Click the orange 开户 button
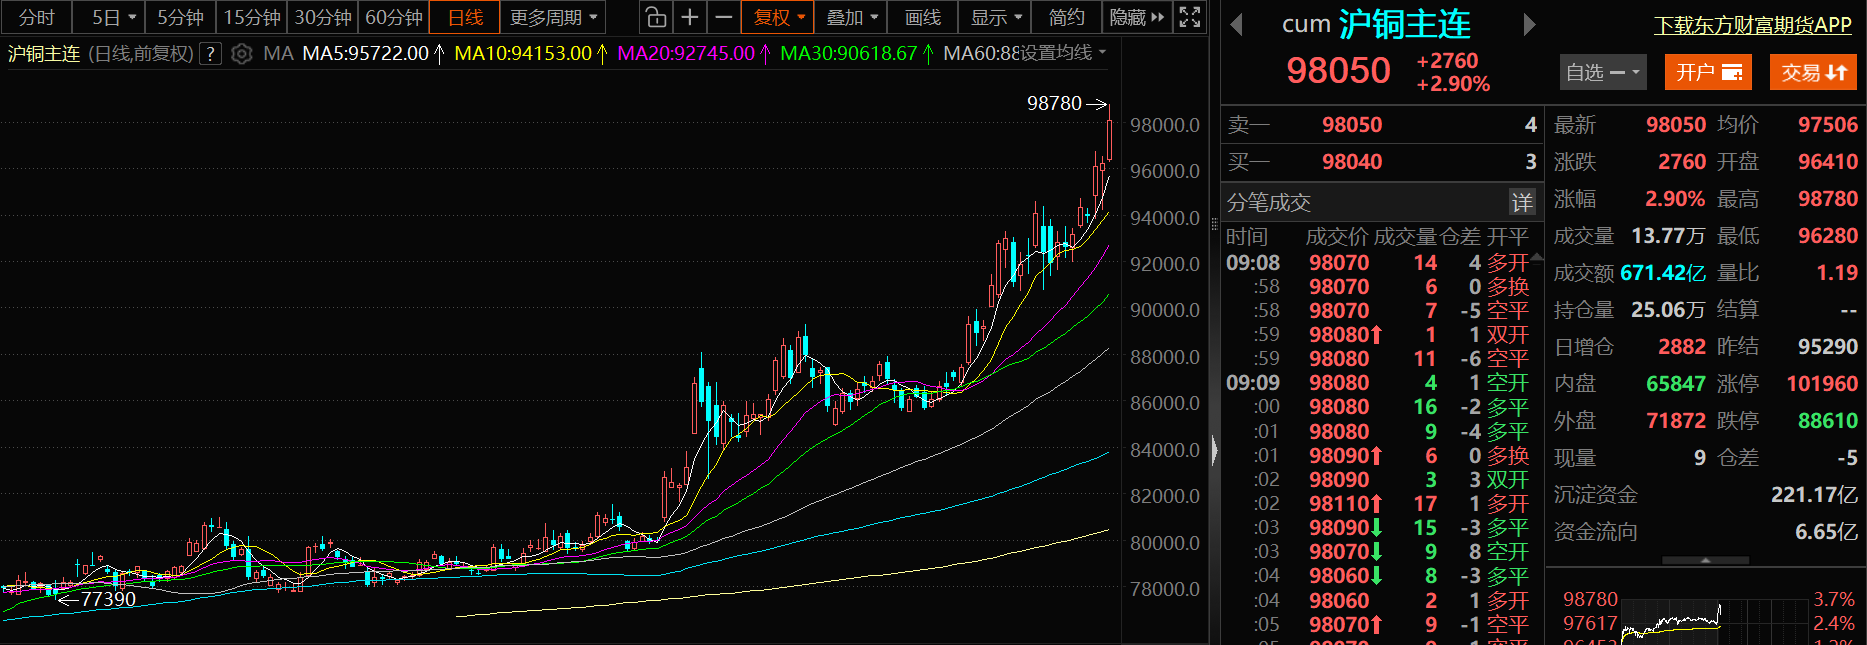The image size is (1867, 645). [x=1708, y=72]
